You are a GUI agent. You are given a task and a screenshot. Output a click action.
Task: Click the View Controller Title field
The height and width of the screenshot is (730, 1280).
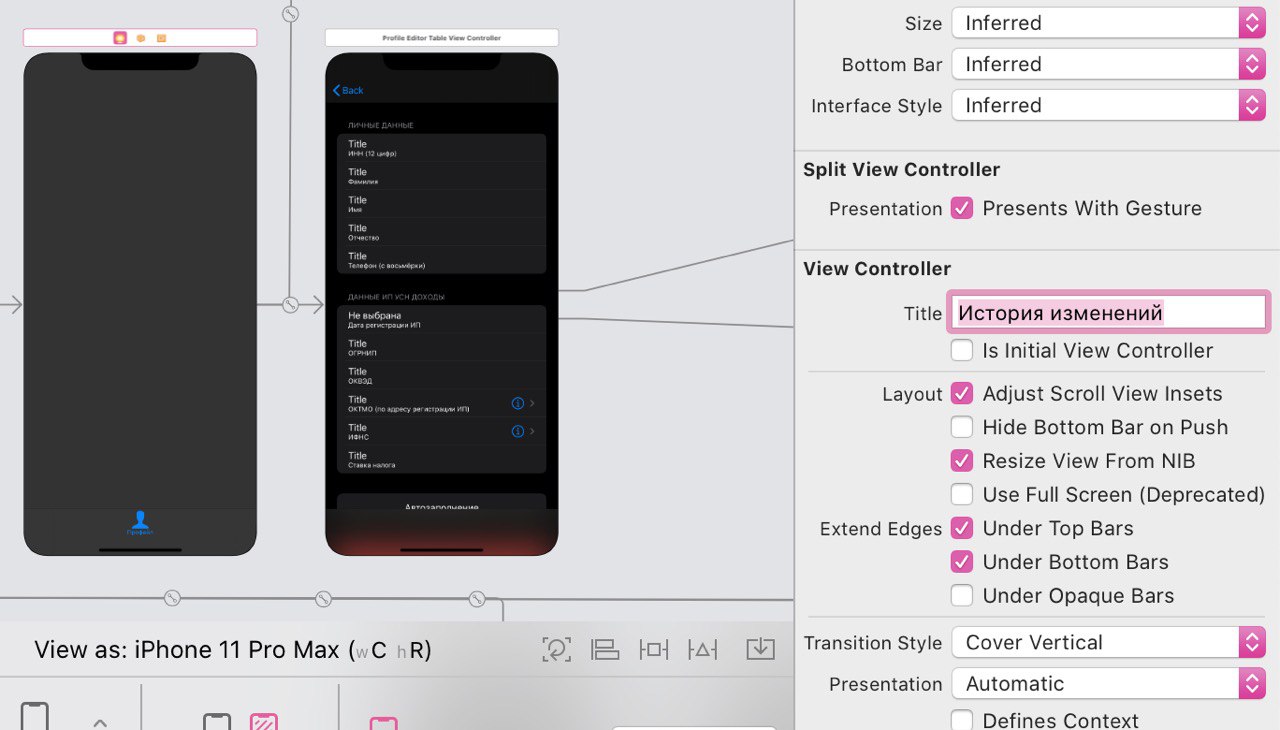[1109, 313]
